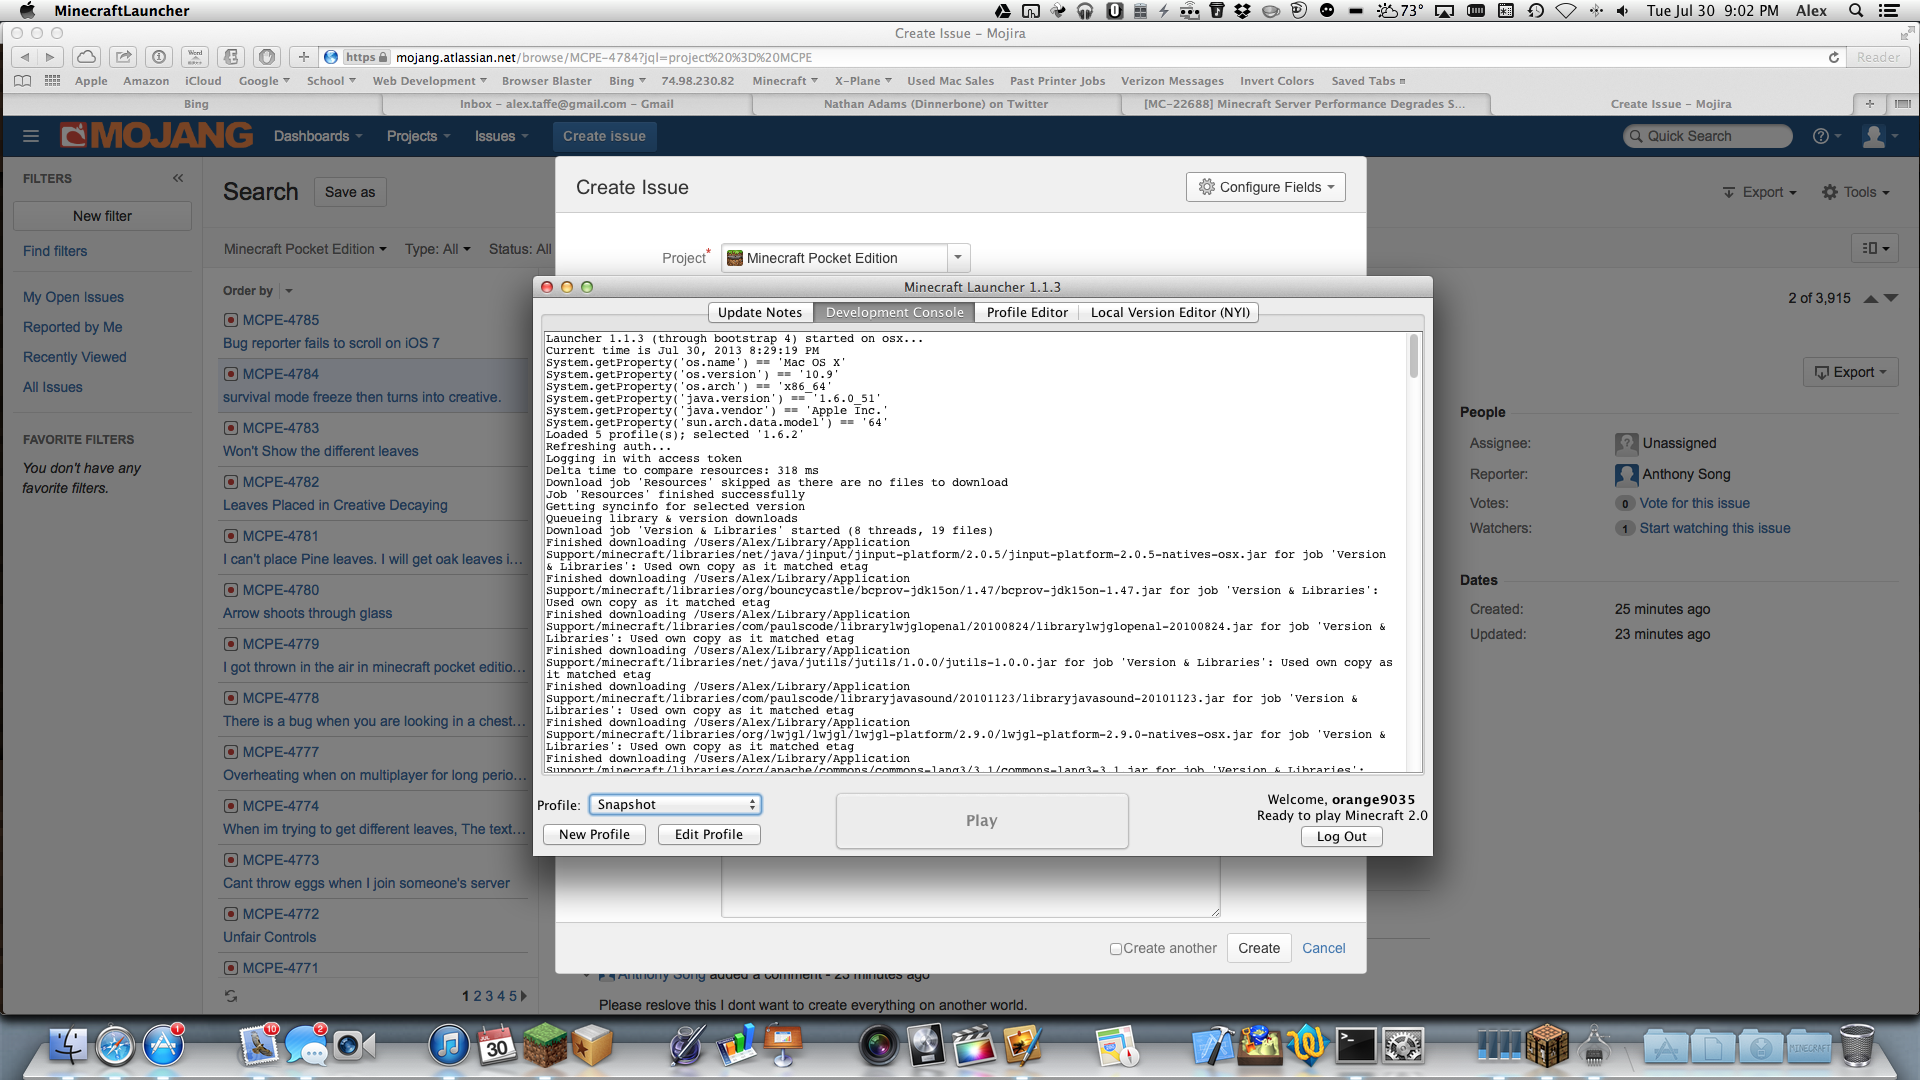The width and height of the screenshot is (1920, 1080).
Task: Click the next issue down-arrow icon
Action: pyautogui.click(x=1891, y=298)
